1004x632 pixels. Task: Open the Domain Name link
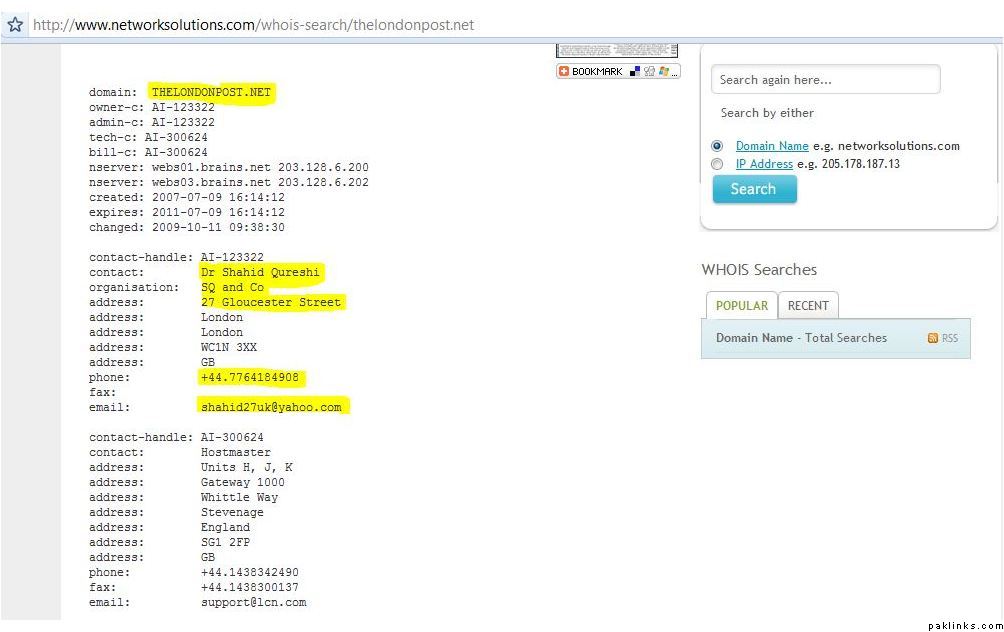772,146
